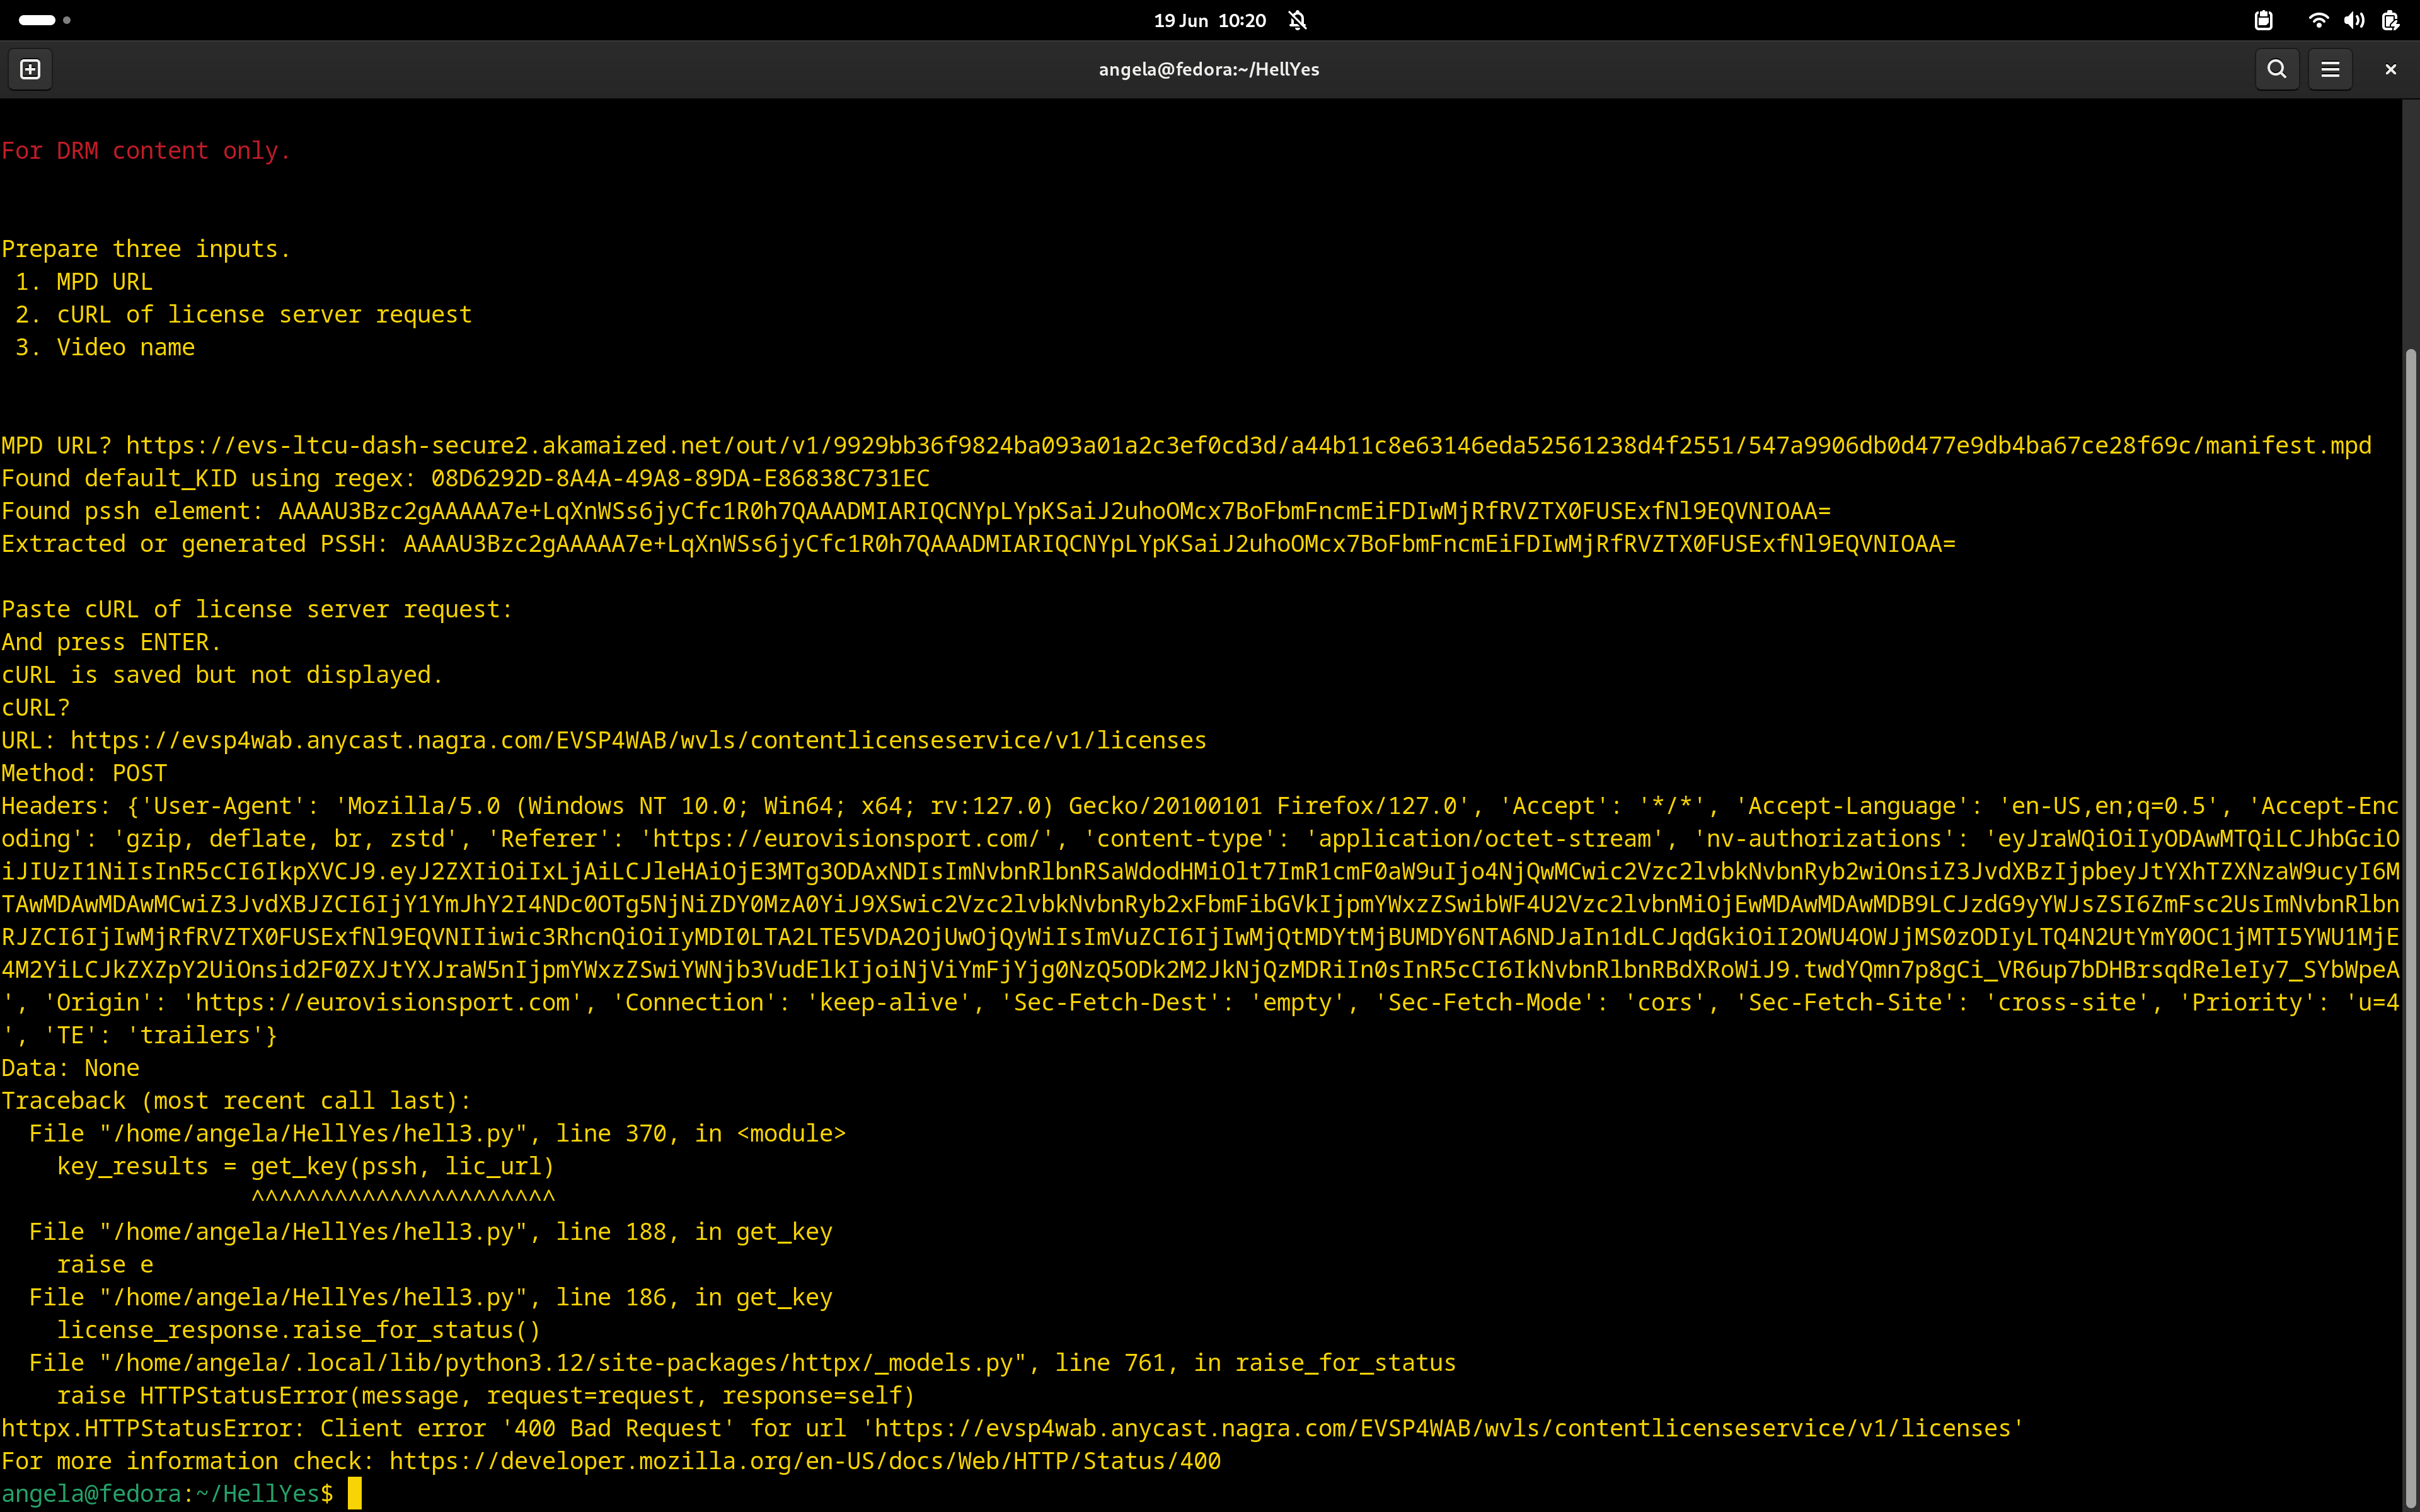The image size is (2420, 1512).
Task: Click the manifest.mpd URL
Action: tap(1248, 446)
